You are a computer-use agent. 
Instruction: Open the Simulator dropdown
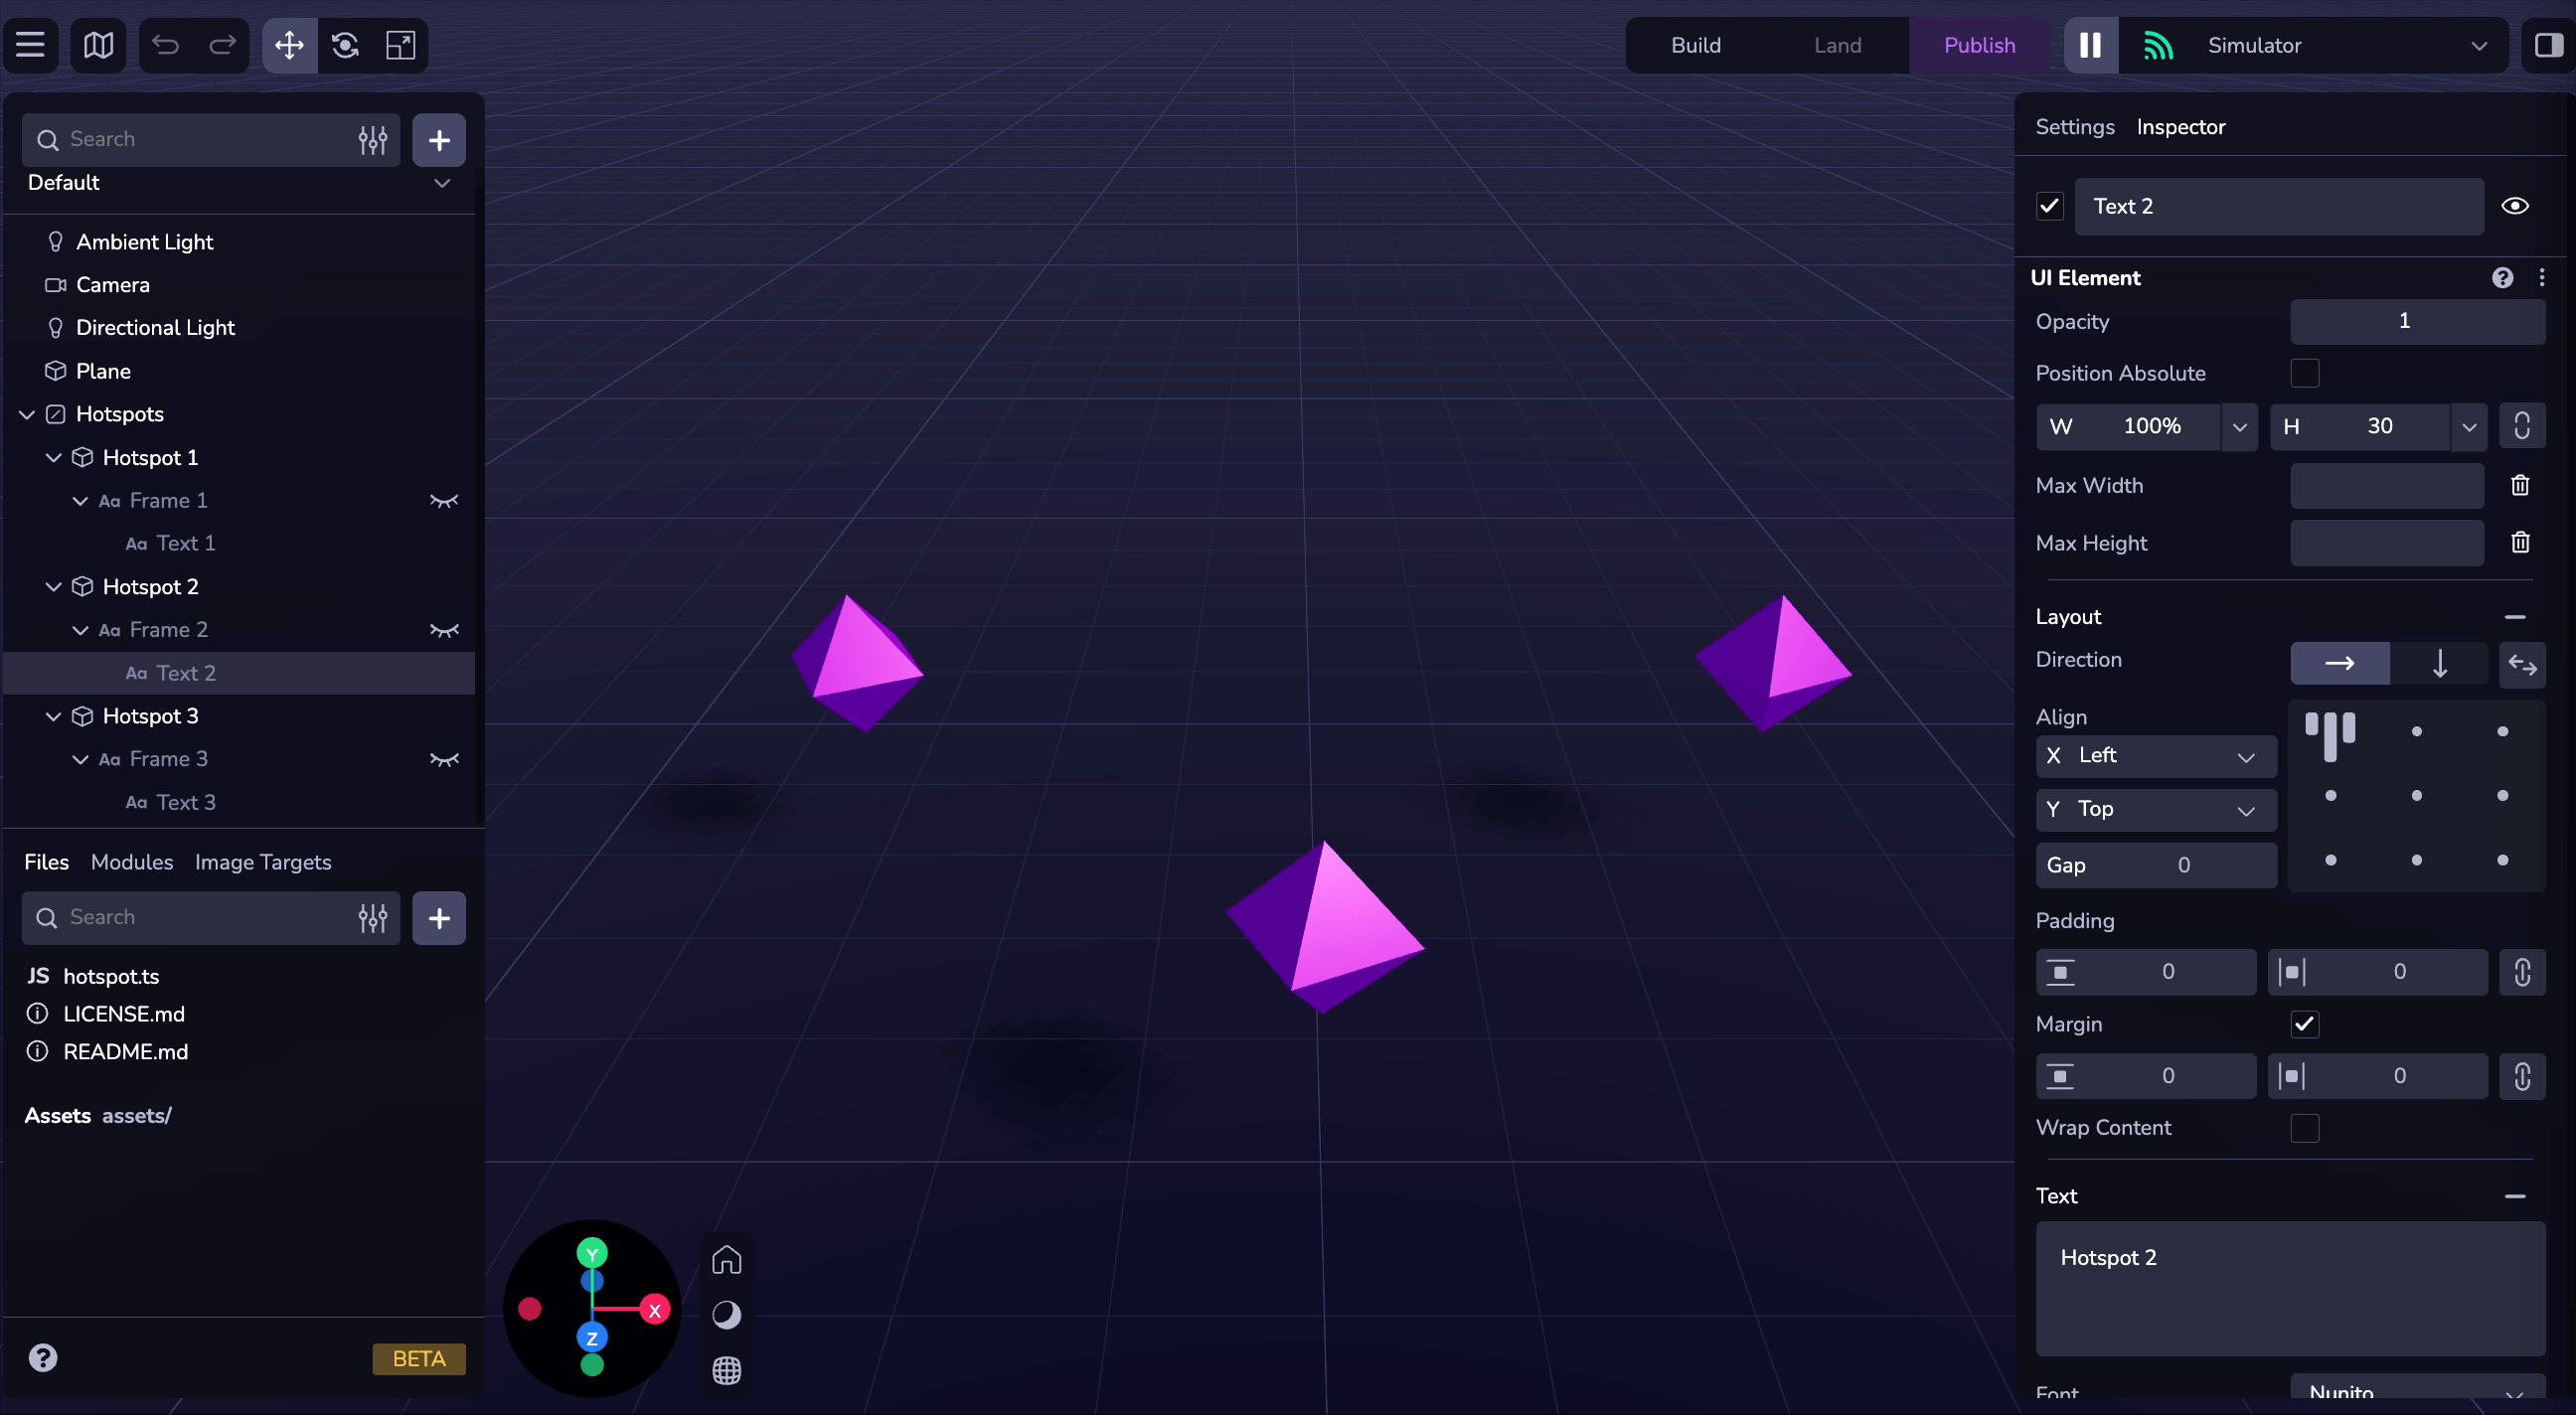click(x=2479, y=45)
